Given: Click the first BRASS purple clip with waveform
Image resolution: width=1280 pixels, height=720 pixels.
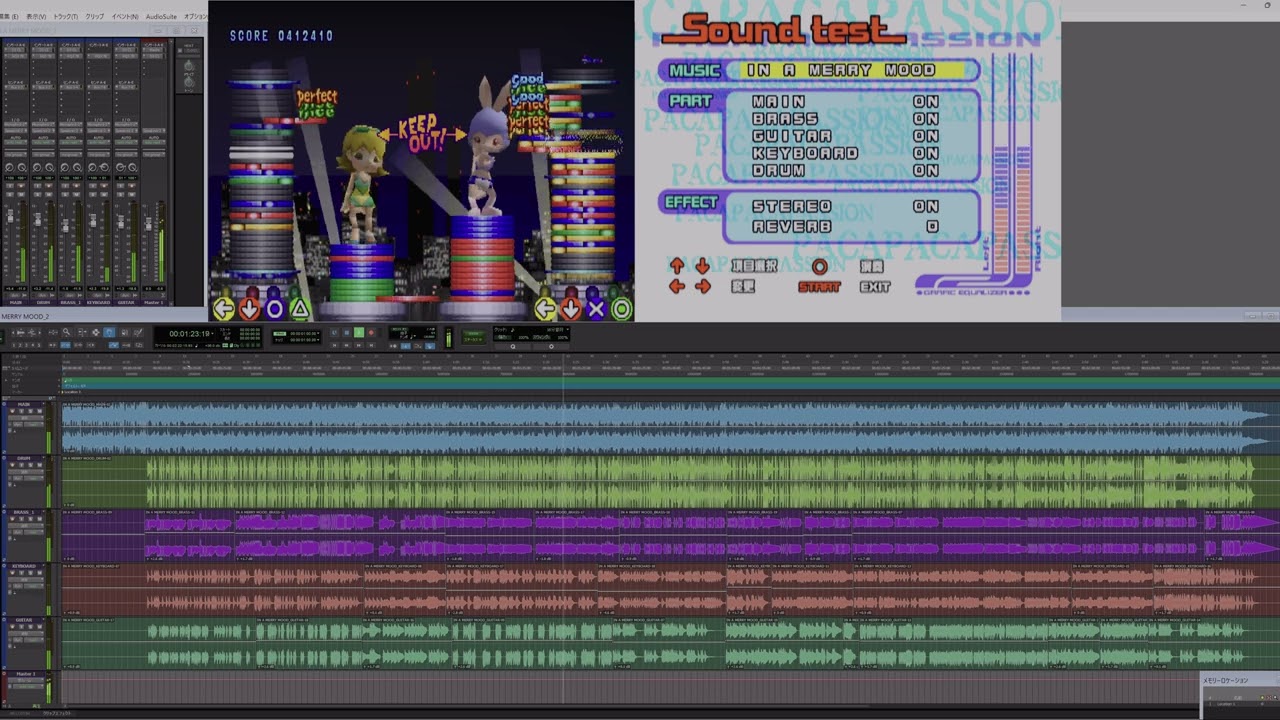Looking at the screenshot, I should pos(190,535).
